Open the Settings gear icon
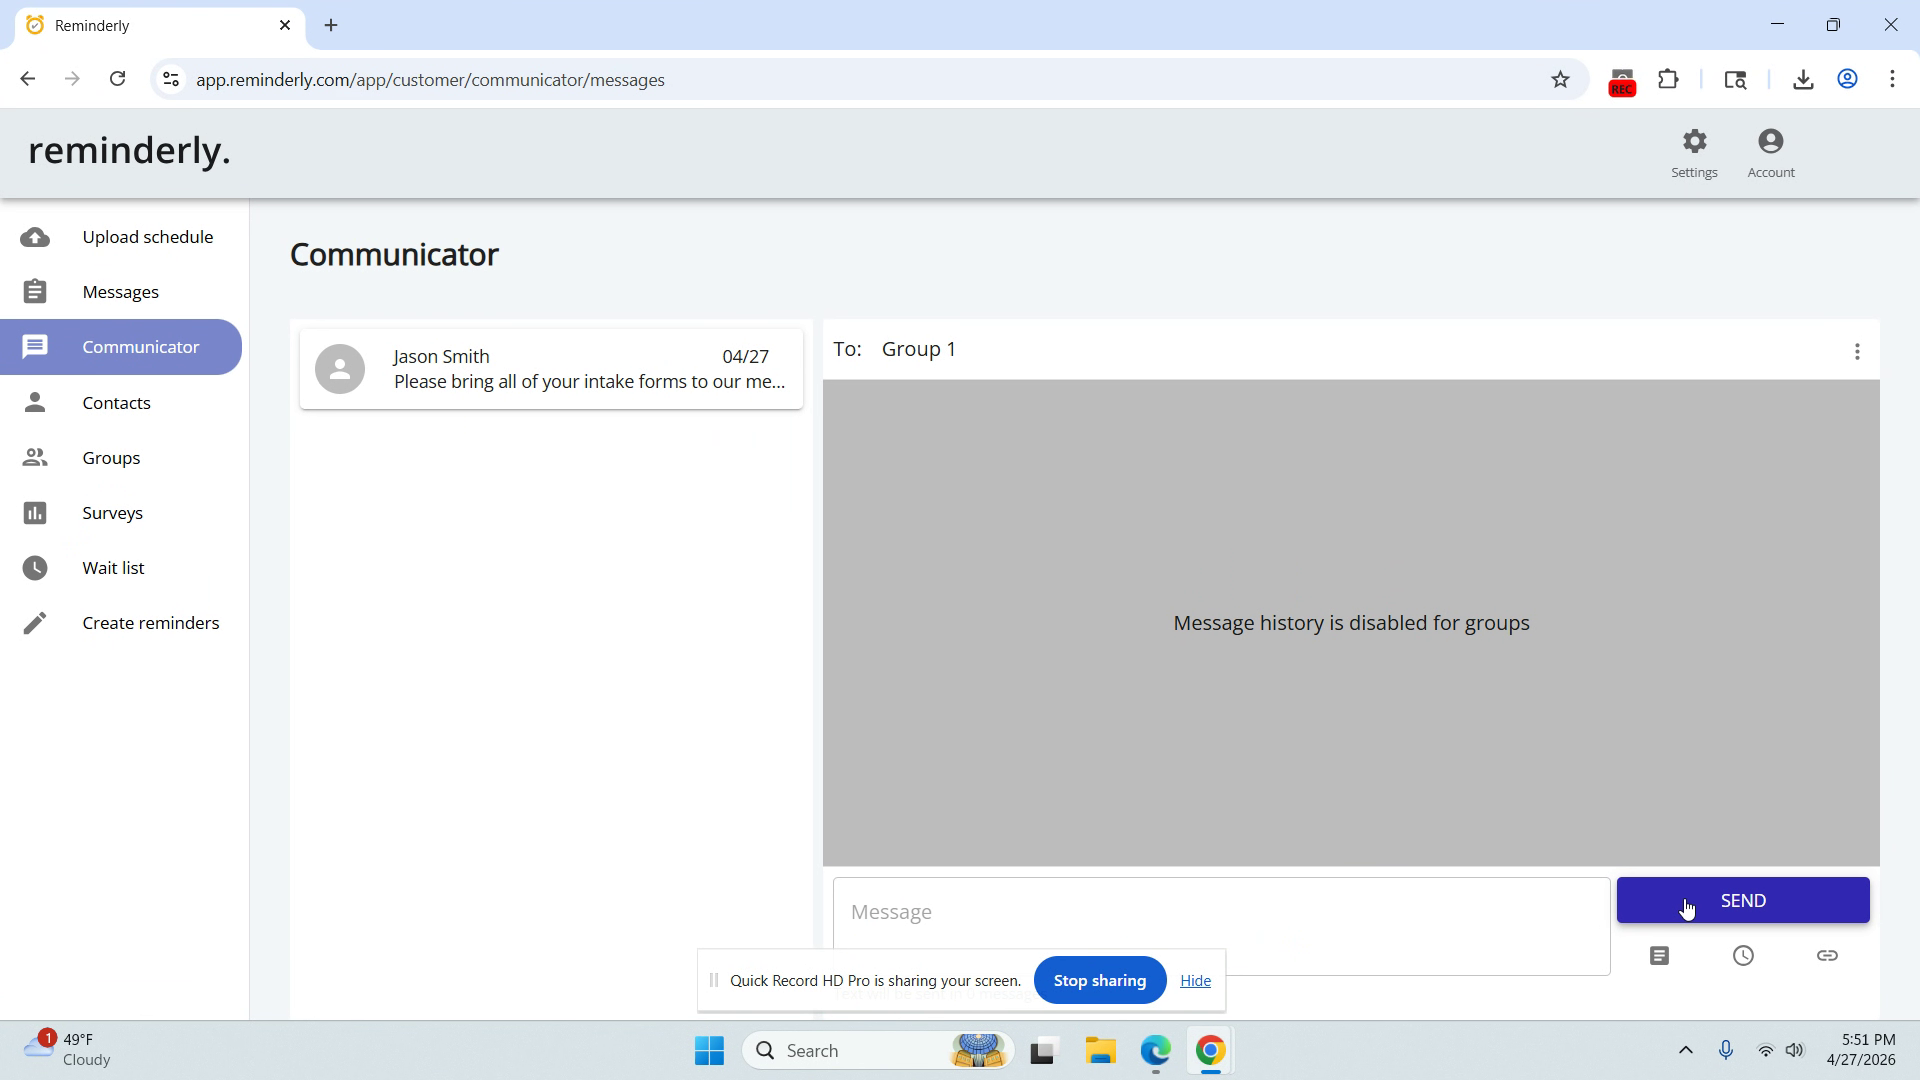The width and height of the screenshot is (1920, 1080). [1694, 141]
